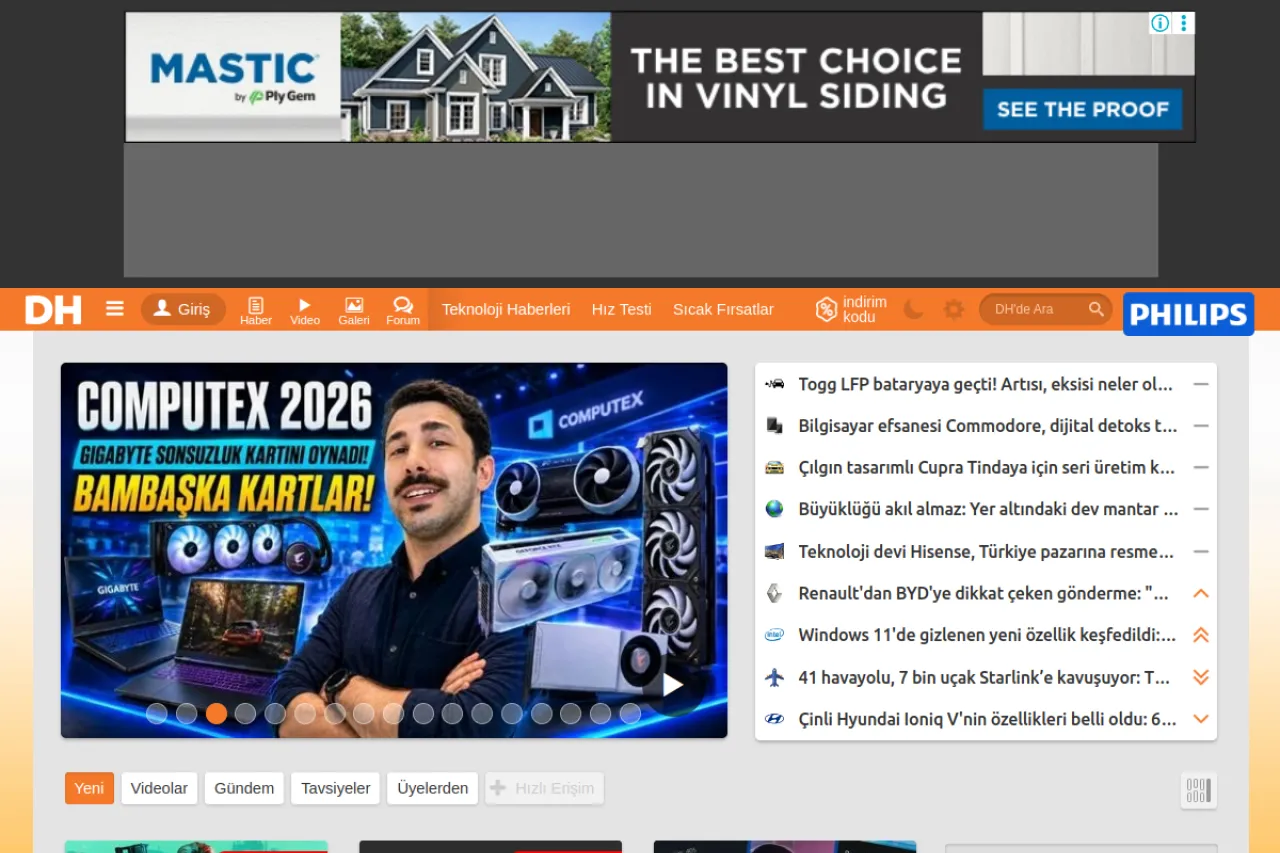
Task: Click double-down chevron on Starlink row
Action: pyautogui.click(x=1201, y=678)
